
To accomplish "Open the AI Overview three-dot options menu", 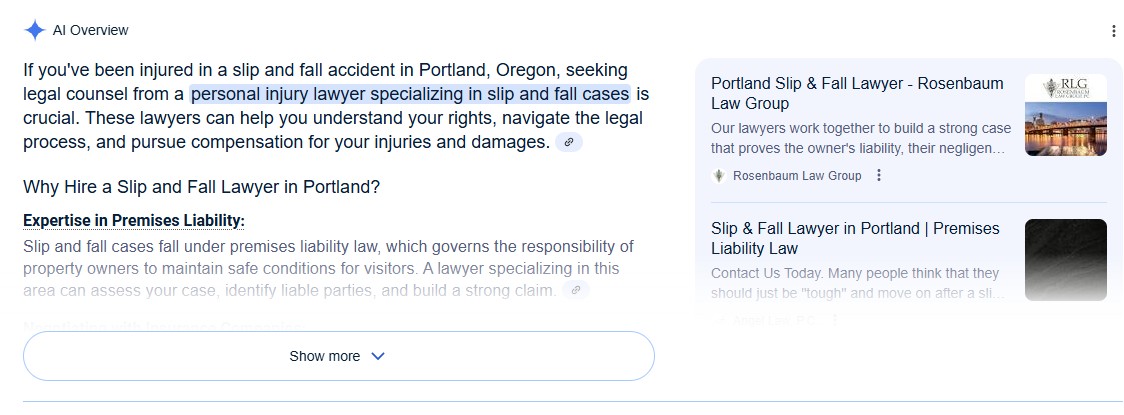I will pos(1113,31).
